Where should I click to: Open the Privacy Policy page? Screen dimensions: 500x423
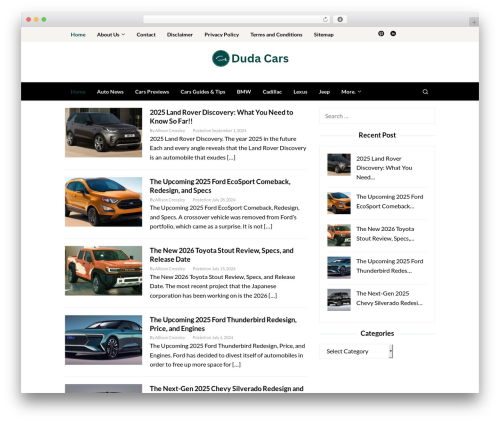pyautogui.click(x=222, y=35)
